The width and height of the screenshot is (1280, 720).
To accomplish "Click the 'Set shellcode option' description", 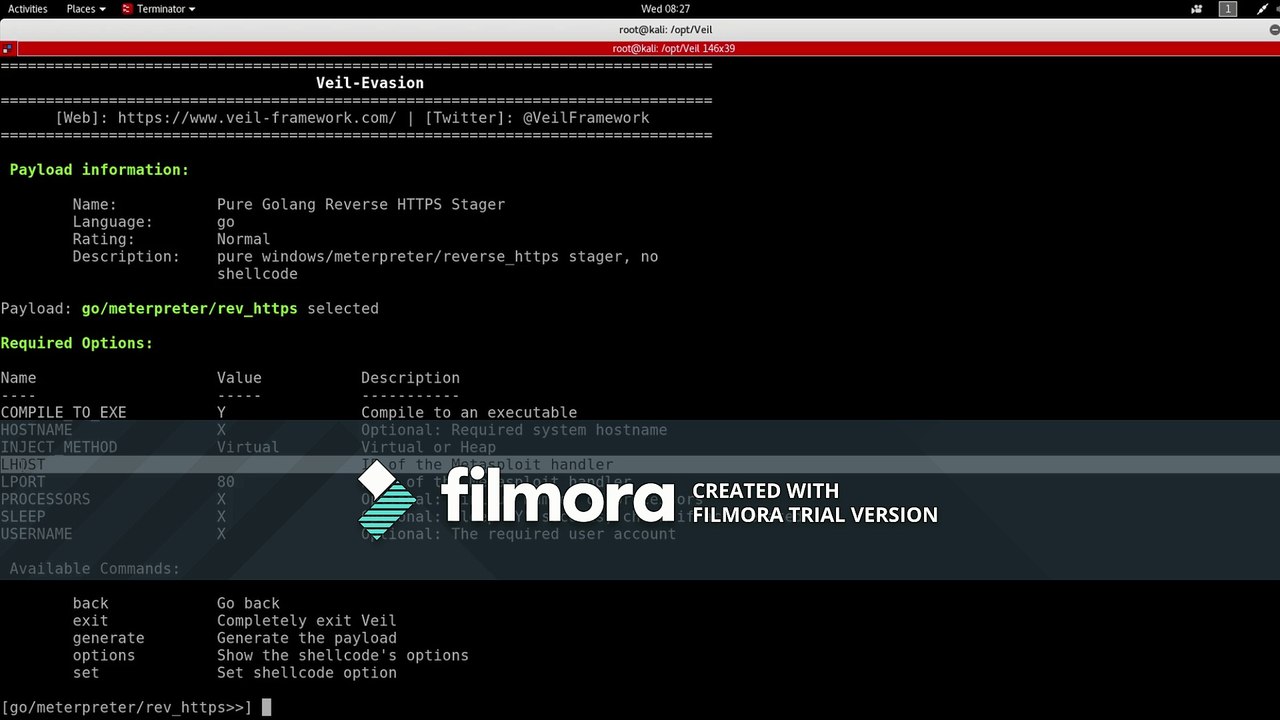I will [x=307, y=673].
